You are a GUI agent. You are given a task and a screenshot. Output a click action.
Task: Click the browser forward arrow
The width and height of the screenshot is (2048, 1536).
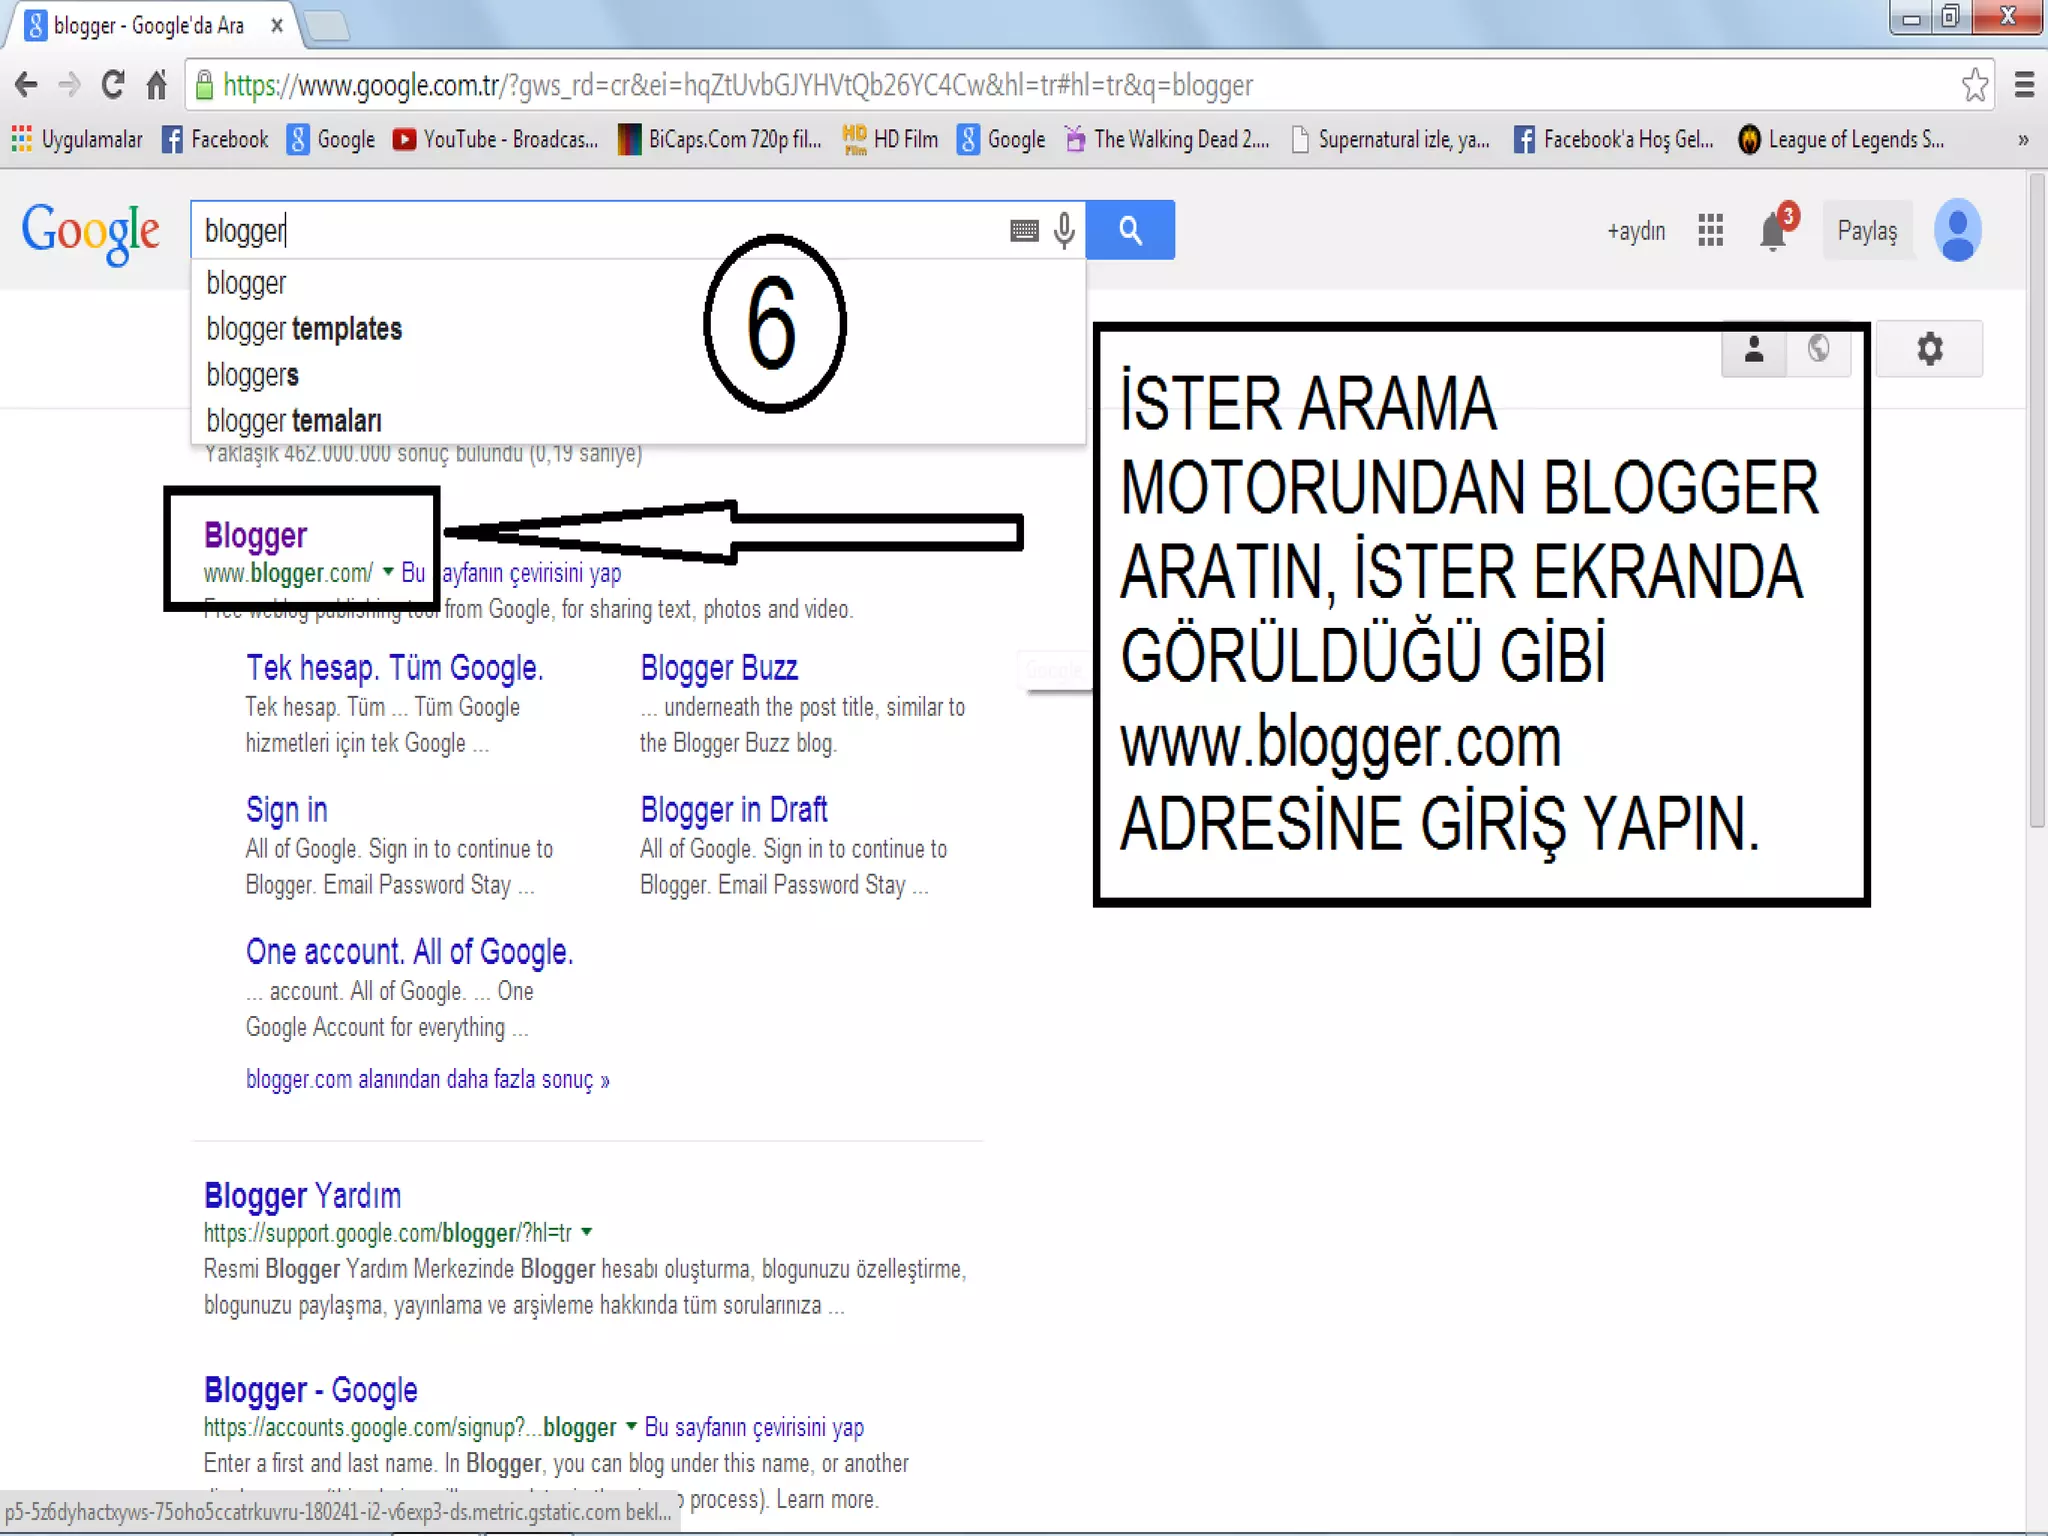[69, 85]
